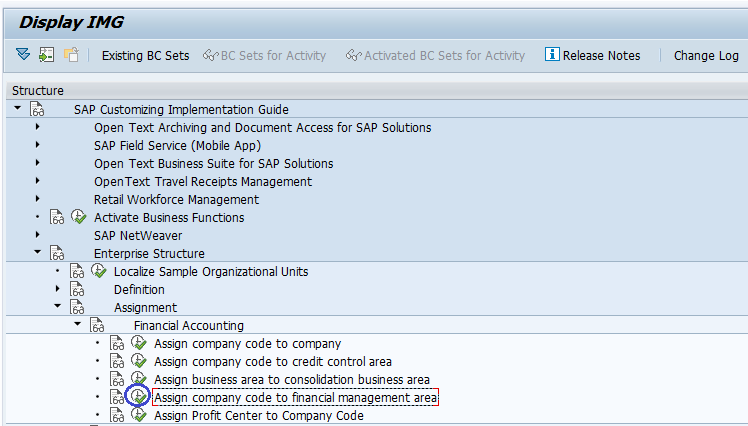
Task: Execute Assign Profit Center to Company Code activity
Action: point(139,415)
